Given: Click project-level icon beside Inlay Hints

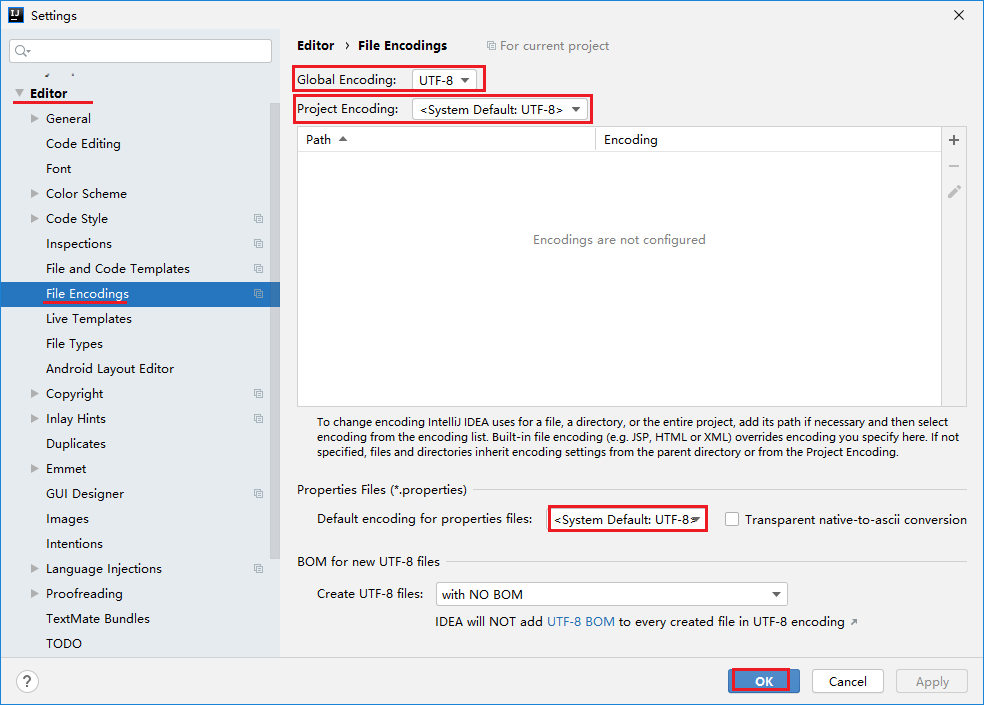Looking at the screenshot, I should [x=259, y=419].
